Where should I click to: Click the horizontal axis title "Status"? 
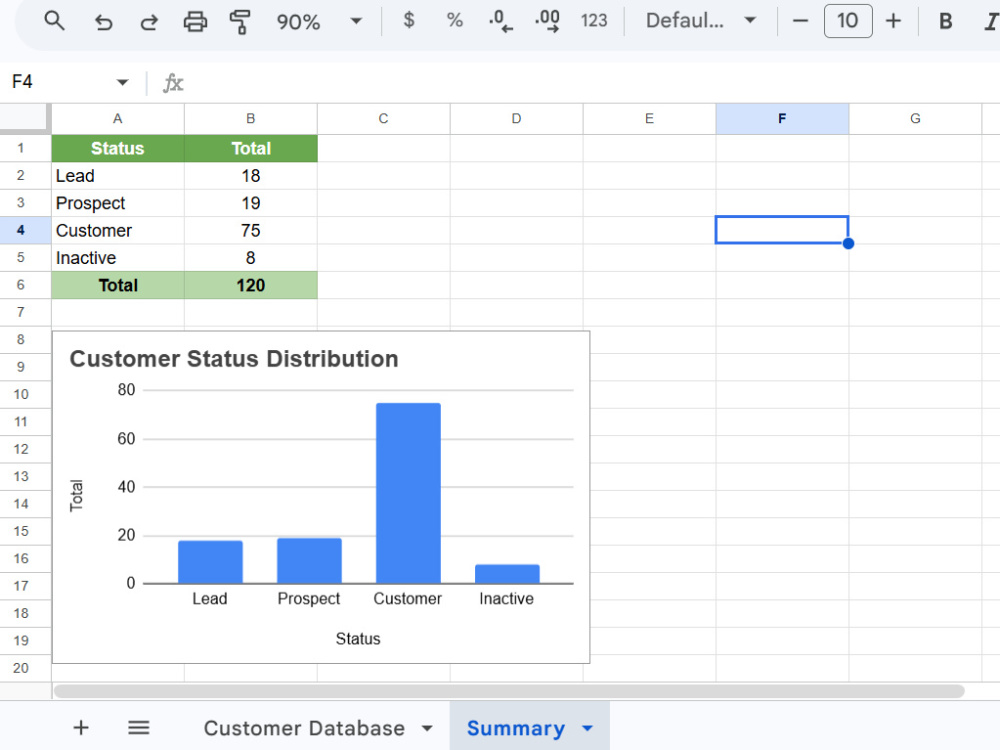358,638
